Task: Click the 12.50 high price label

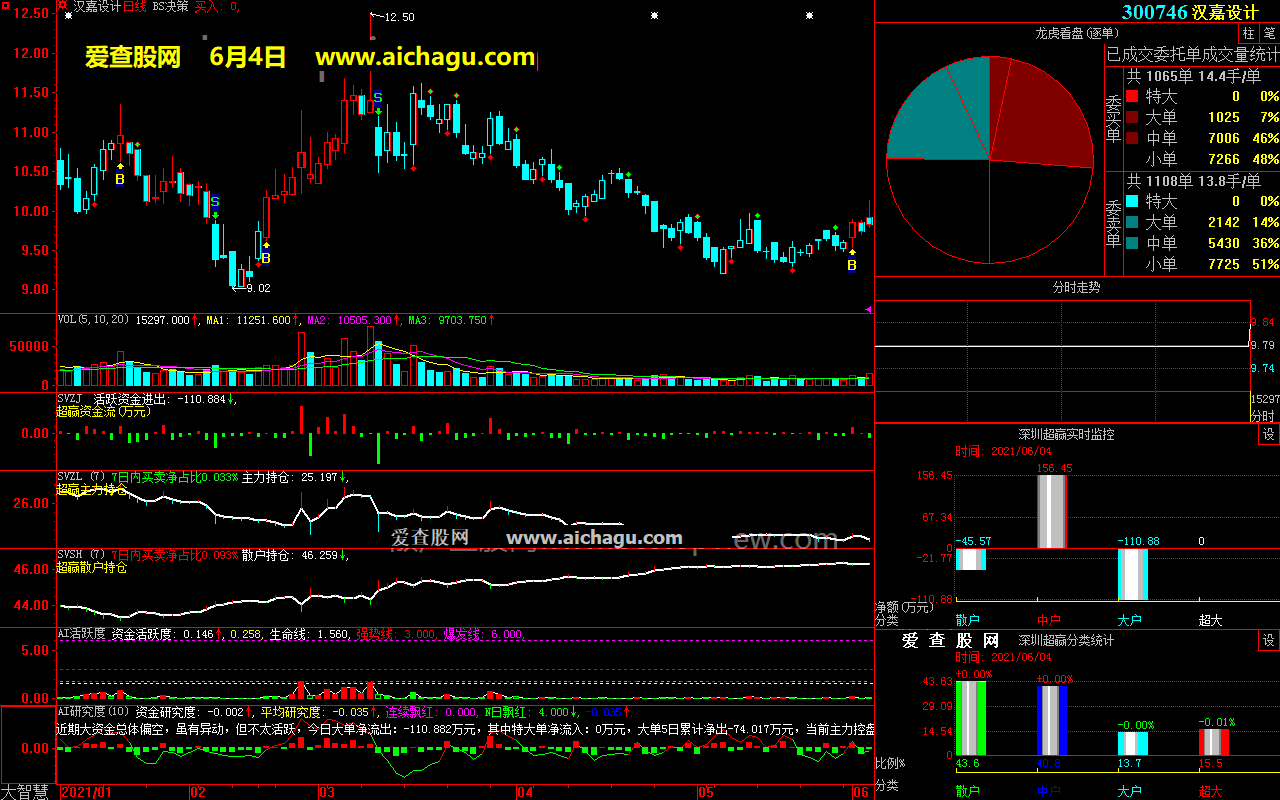Action: coord(398,18)
